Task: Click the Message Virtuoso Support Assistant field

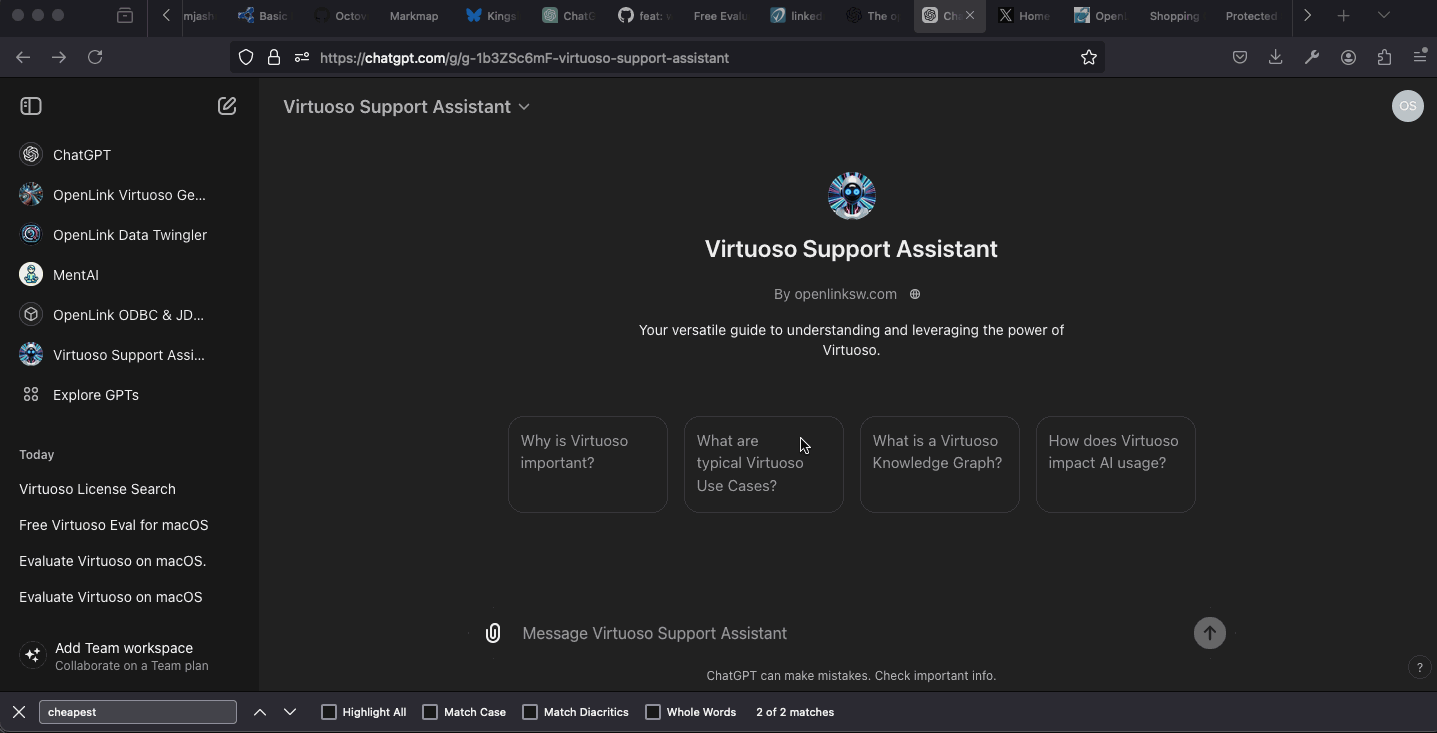Action: click(x=850, y=633)
